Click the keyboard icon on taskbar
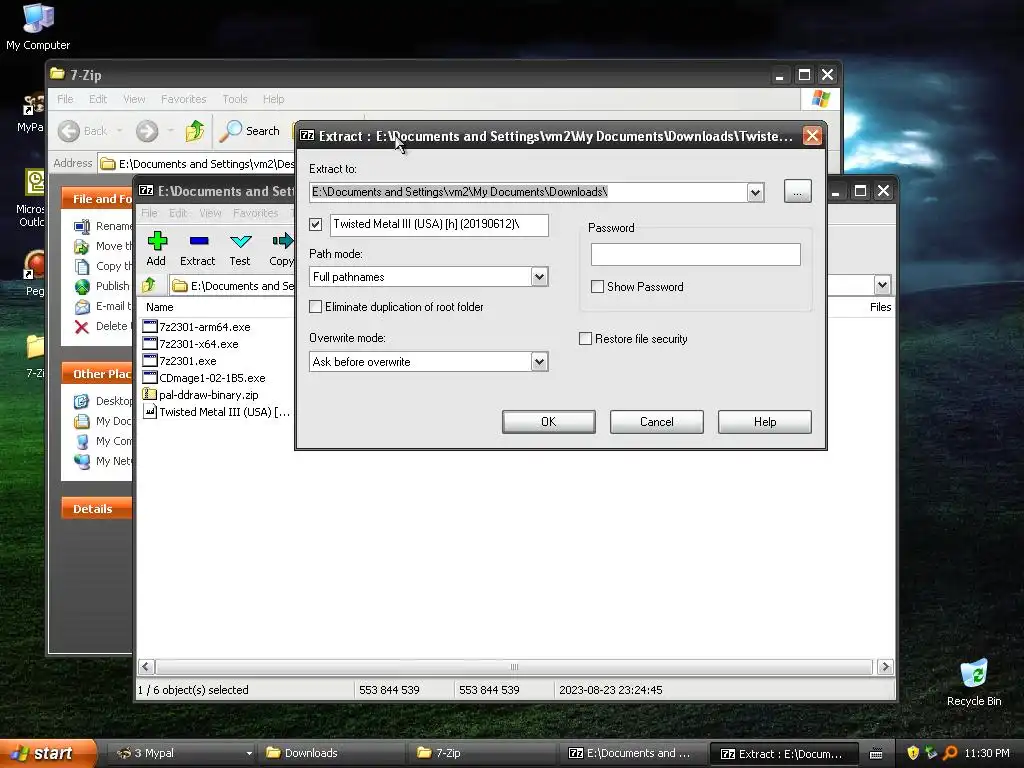 876,754
